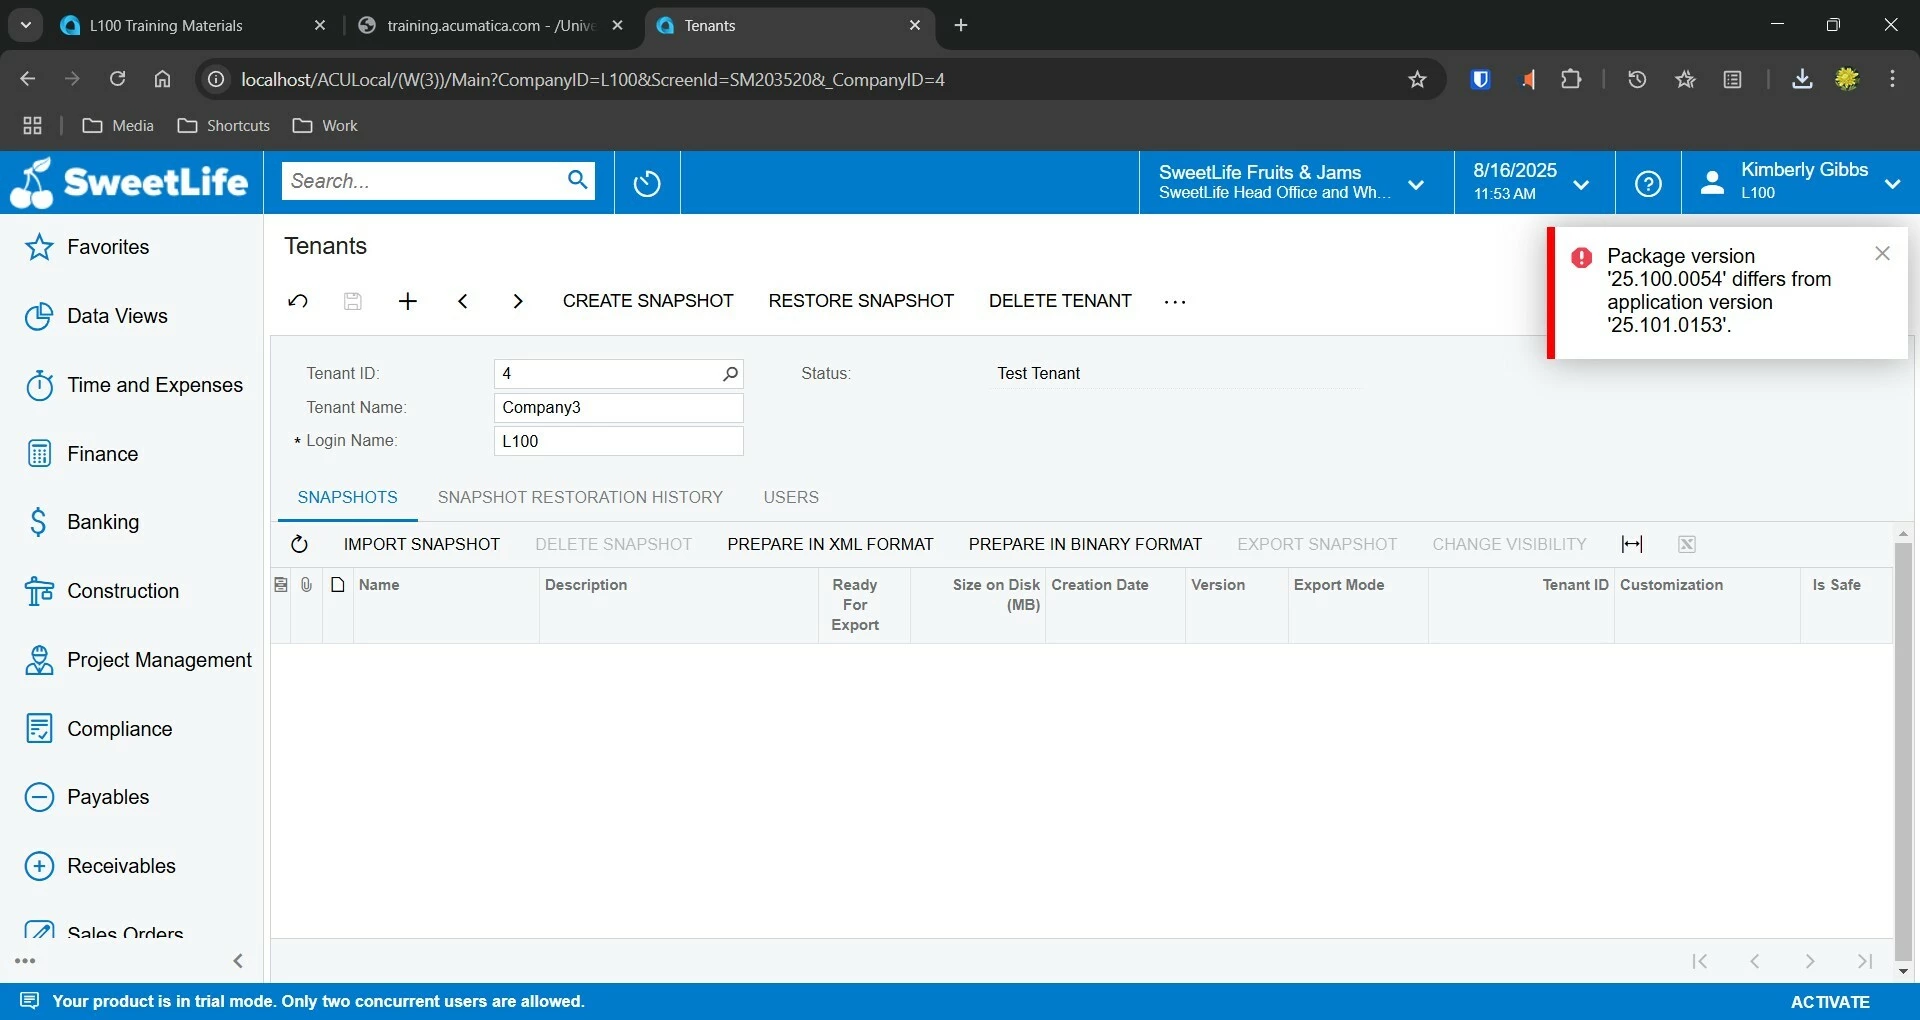
Task: Click the SweetLife logo
Action: pos(130,183)
